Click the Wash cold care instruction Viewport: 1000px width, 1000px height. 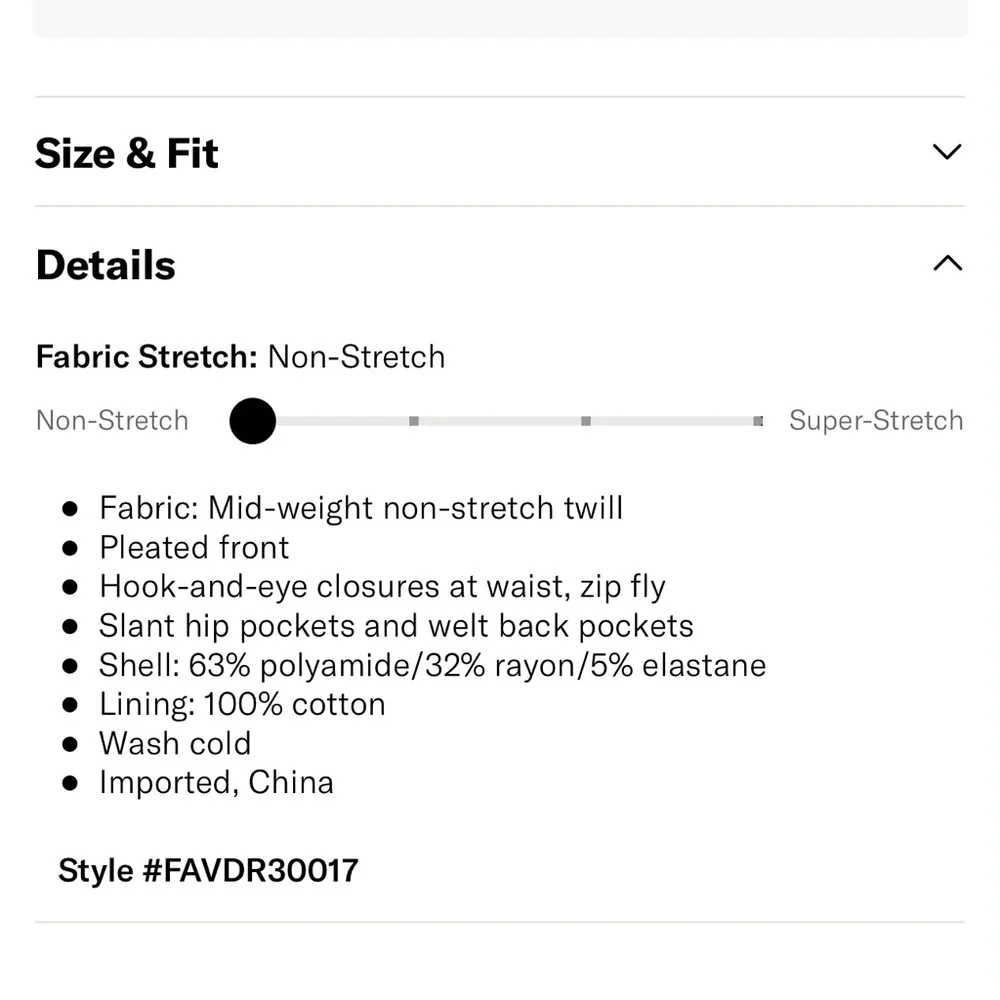coord(175,744)
